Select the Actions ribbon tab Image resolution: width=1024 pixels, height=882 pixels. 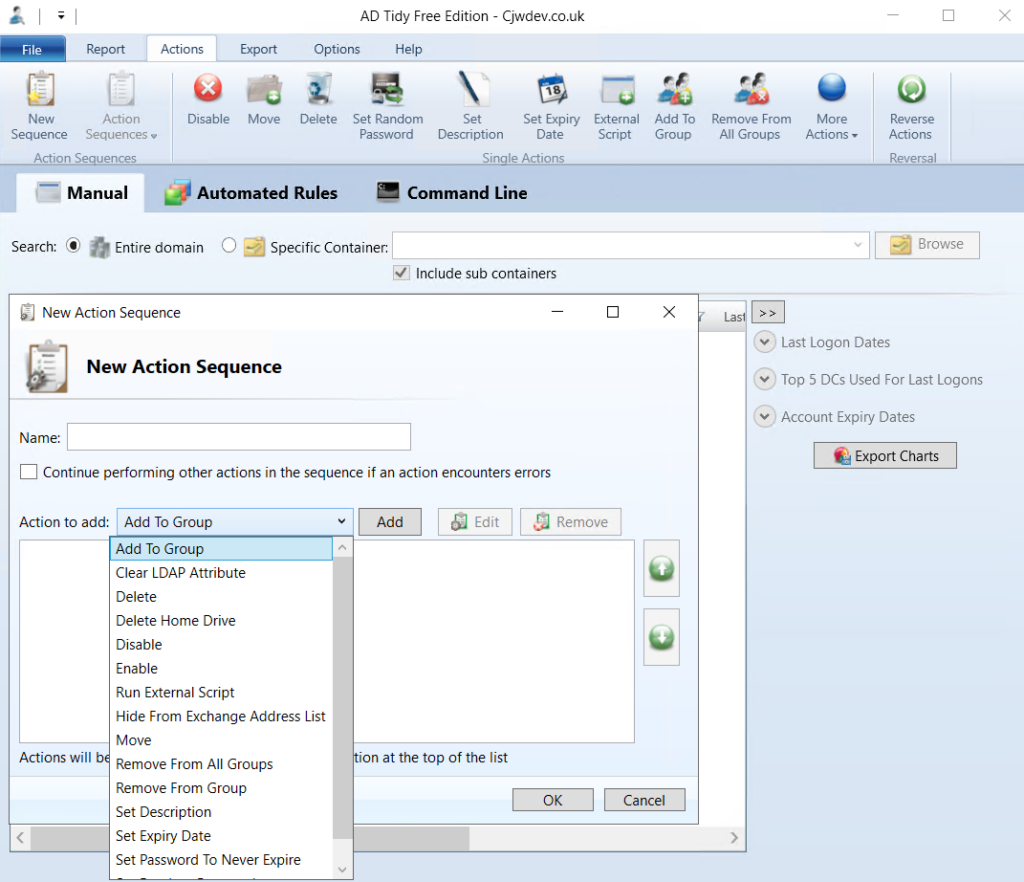pos(182,49)
